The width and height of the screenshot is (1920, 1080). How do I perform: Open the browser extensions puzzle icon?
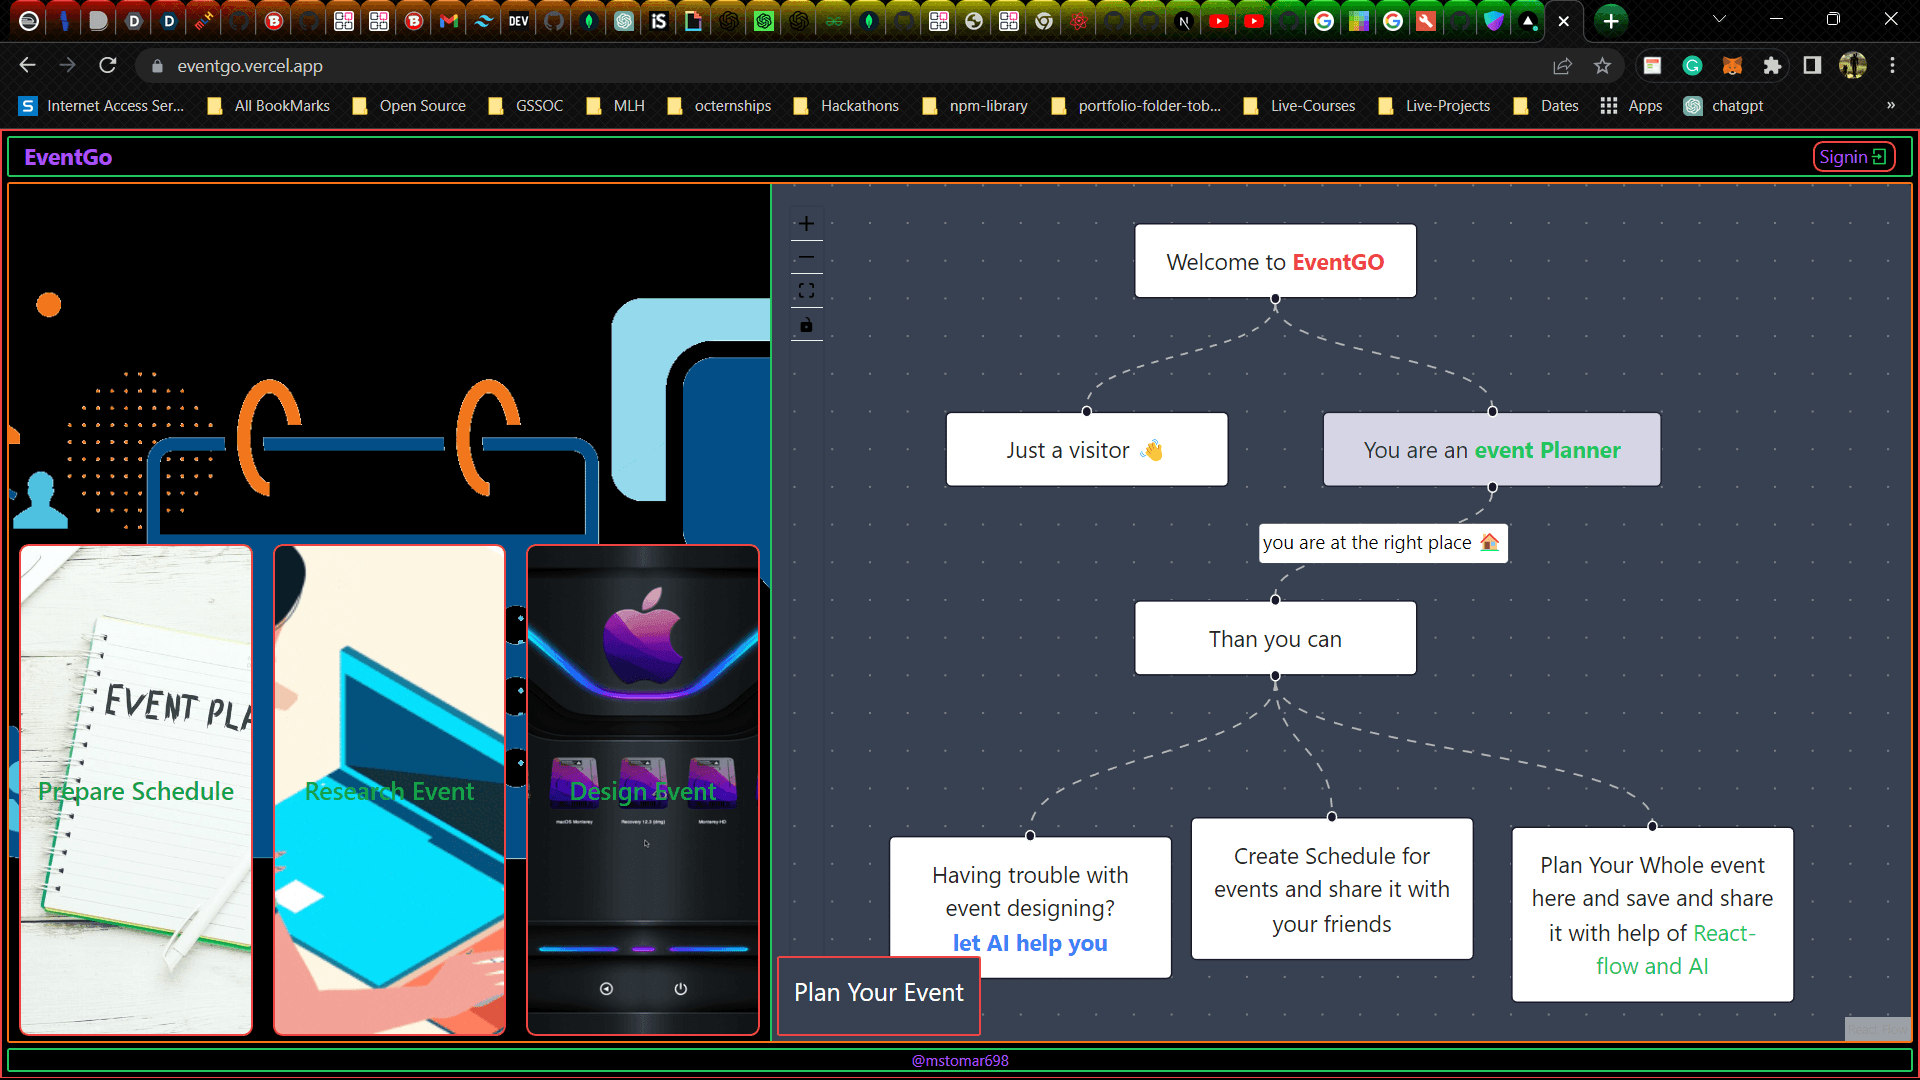(1772, 66)
